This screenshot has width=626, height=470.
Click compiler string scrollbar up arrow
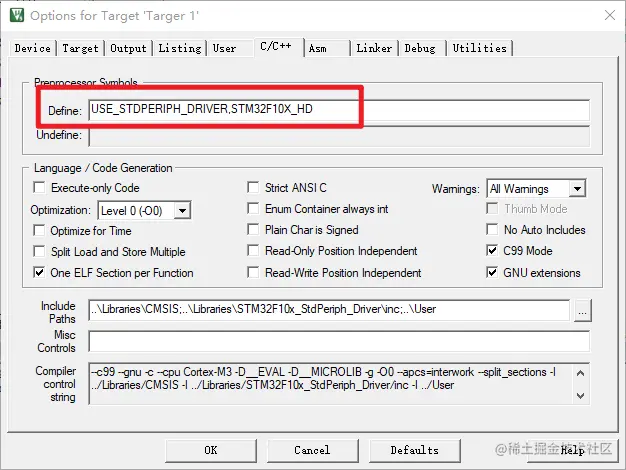pyautogui.click(x=581, y=373)
